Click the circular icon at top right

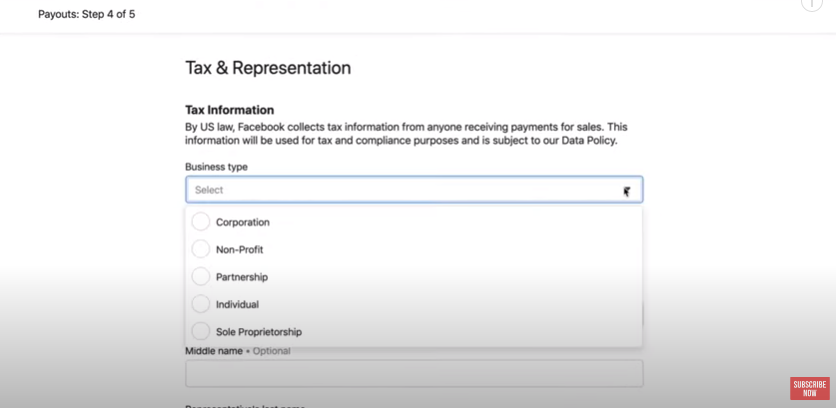(812, 3)
